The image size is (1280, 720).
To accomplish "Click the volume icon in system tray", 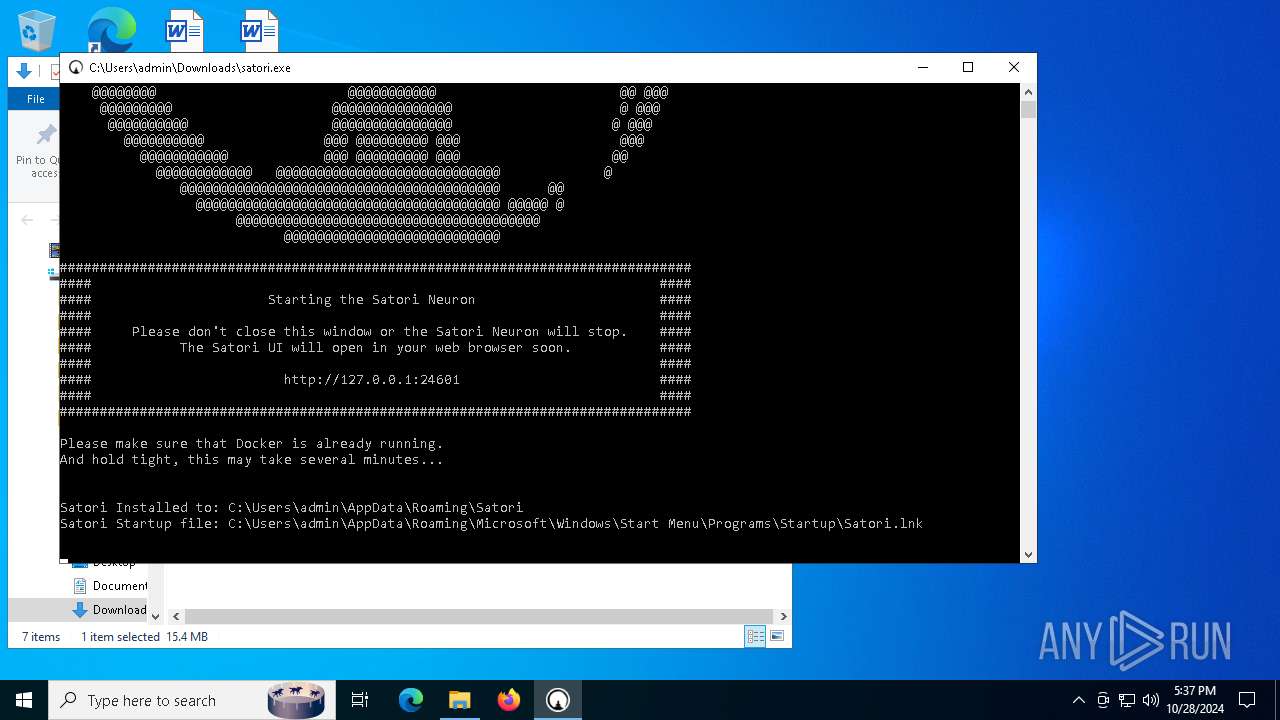I will [x=1151, y=700].
